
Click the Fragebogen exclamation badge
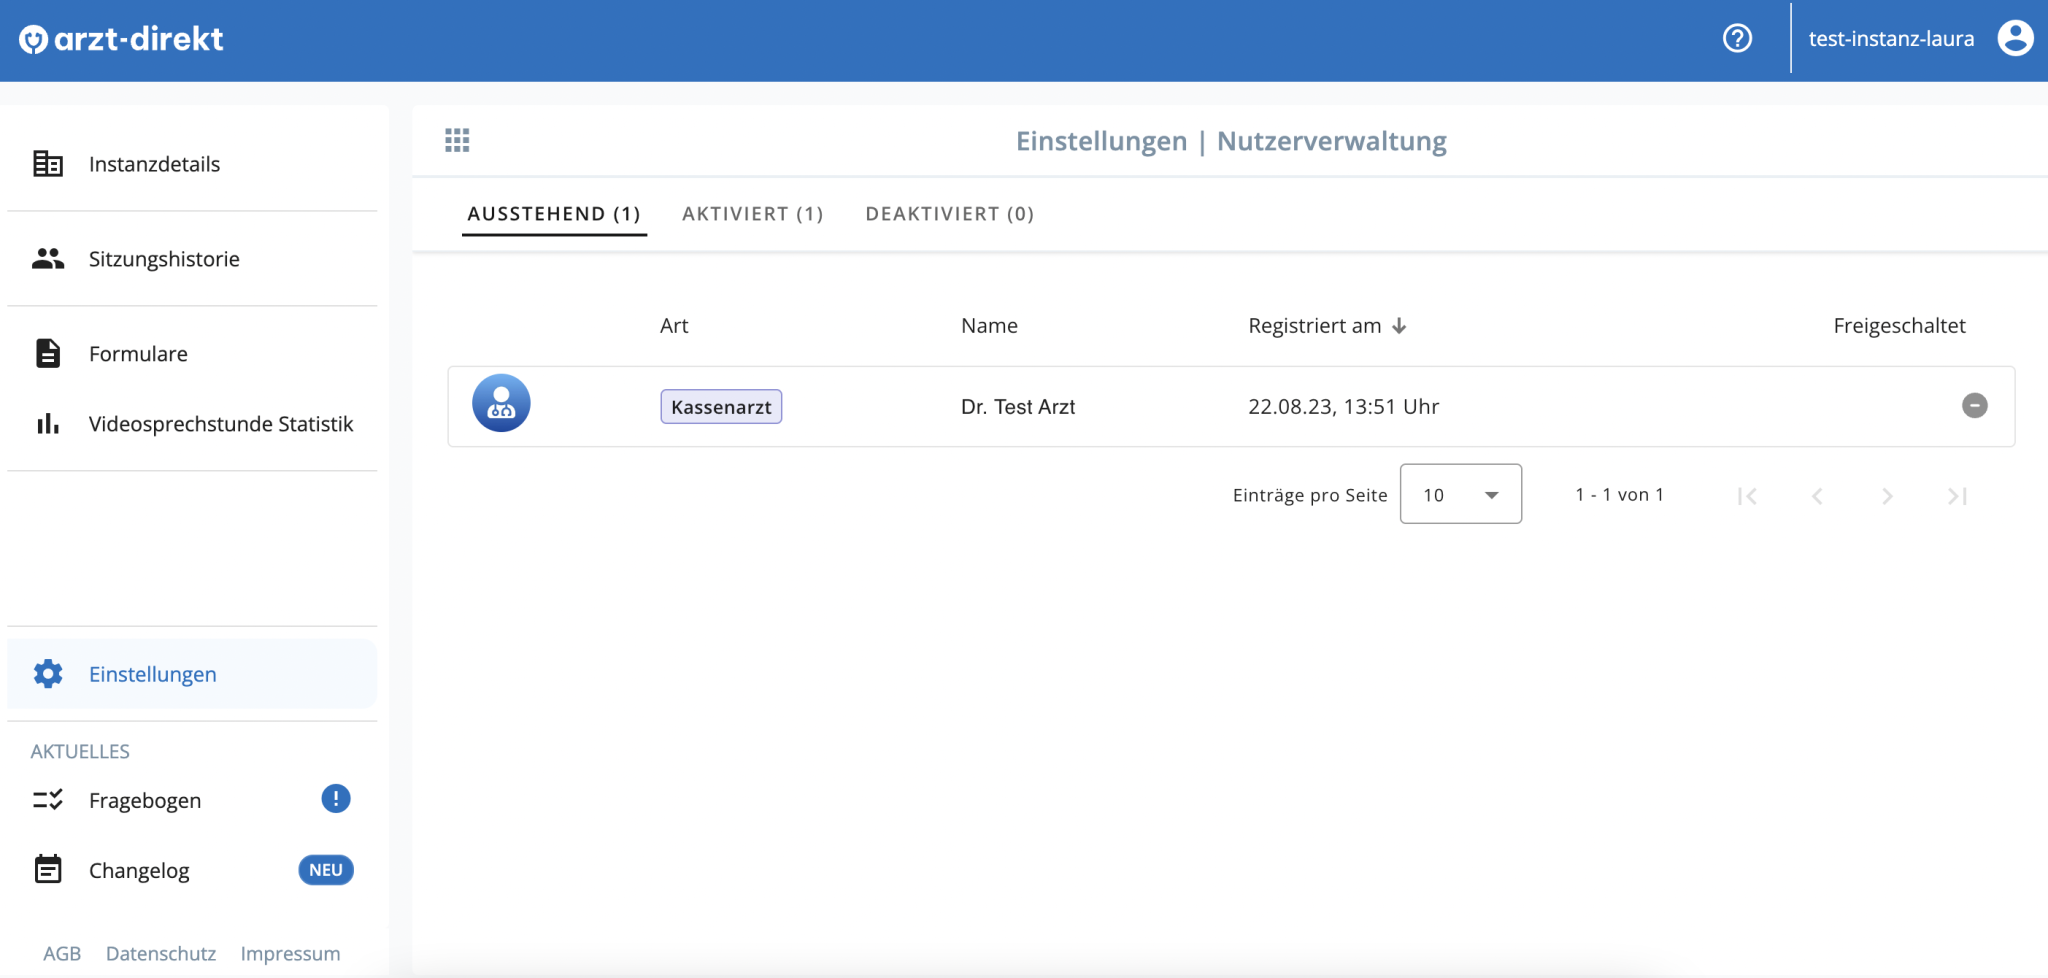[336, 799]
